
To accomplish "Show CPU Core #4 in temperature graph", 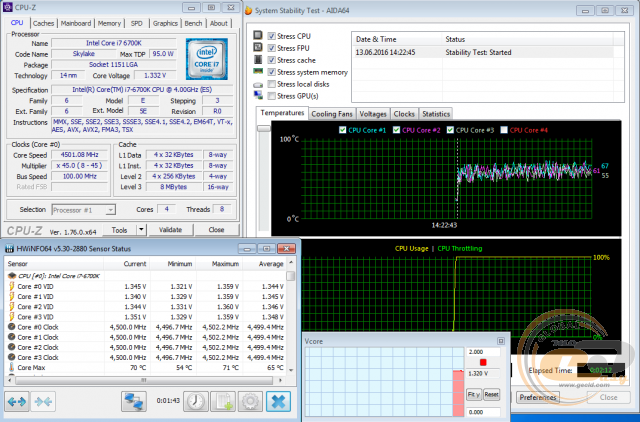I will tap(504, 130).
